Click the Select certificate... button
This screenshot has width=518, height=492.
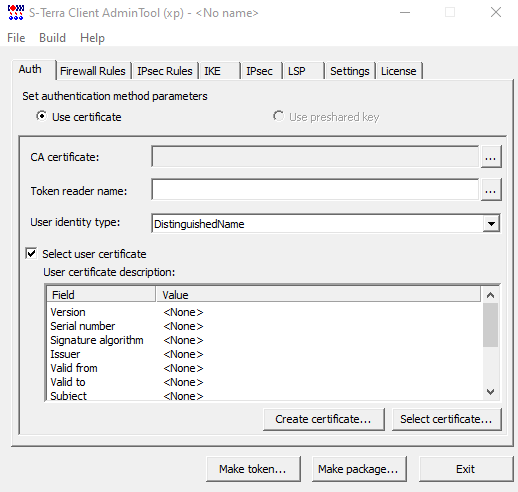(x=446, y=419)
